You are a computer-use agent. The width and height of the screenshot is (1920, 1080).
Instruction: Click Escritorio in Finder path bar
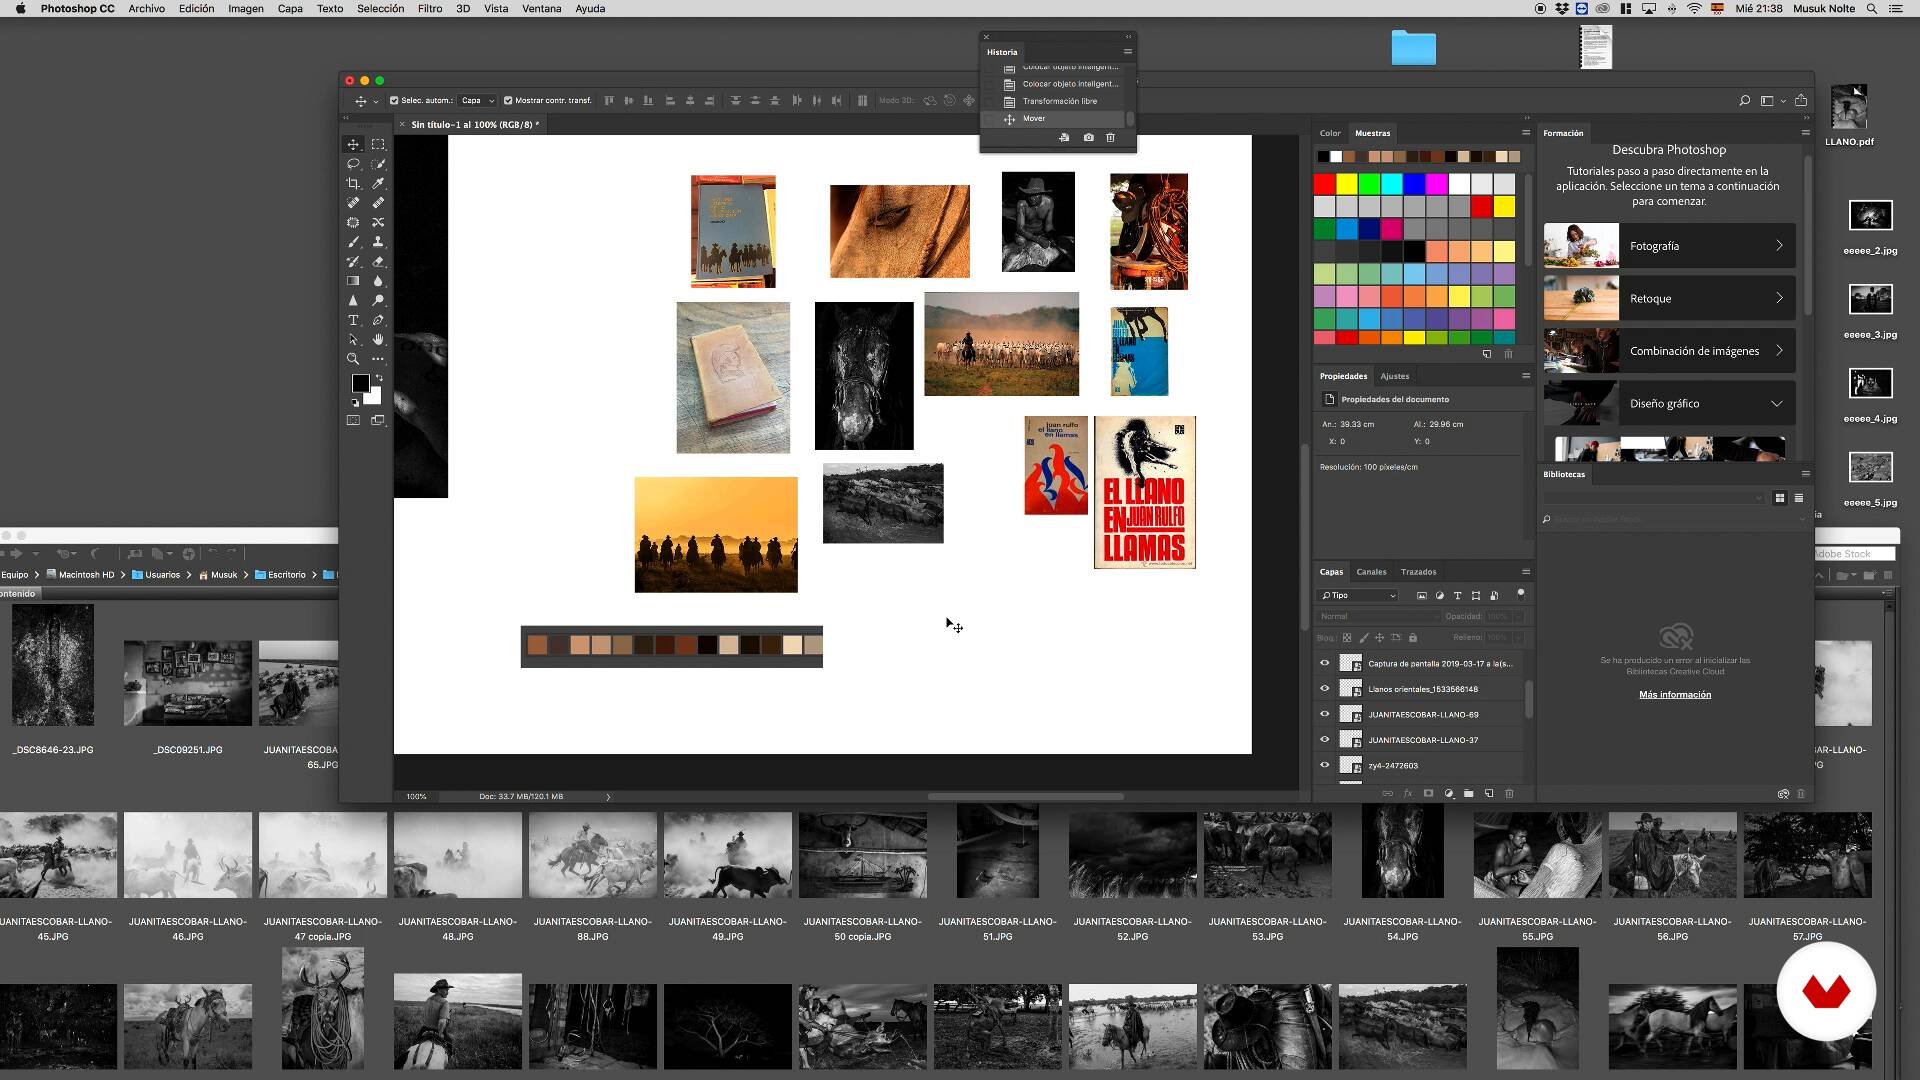click(x=286, y=575)
